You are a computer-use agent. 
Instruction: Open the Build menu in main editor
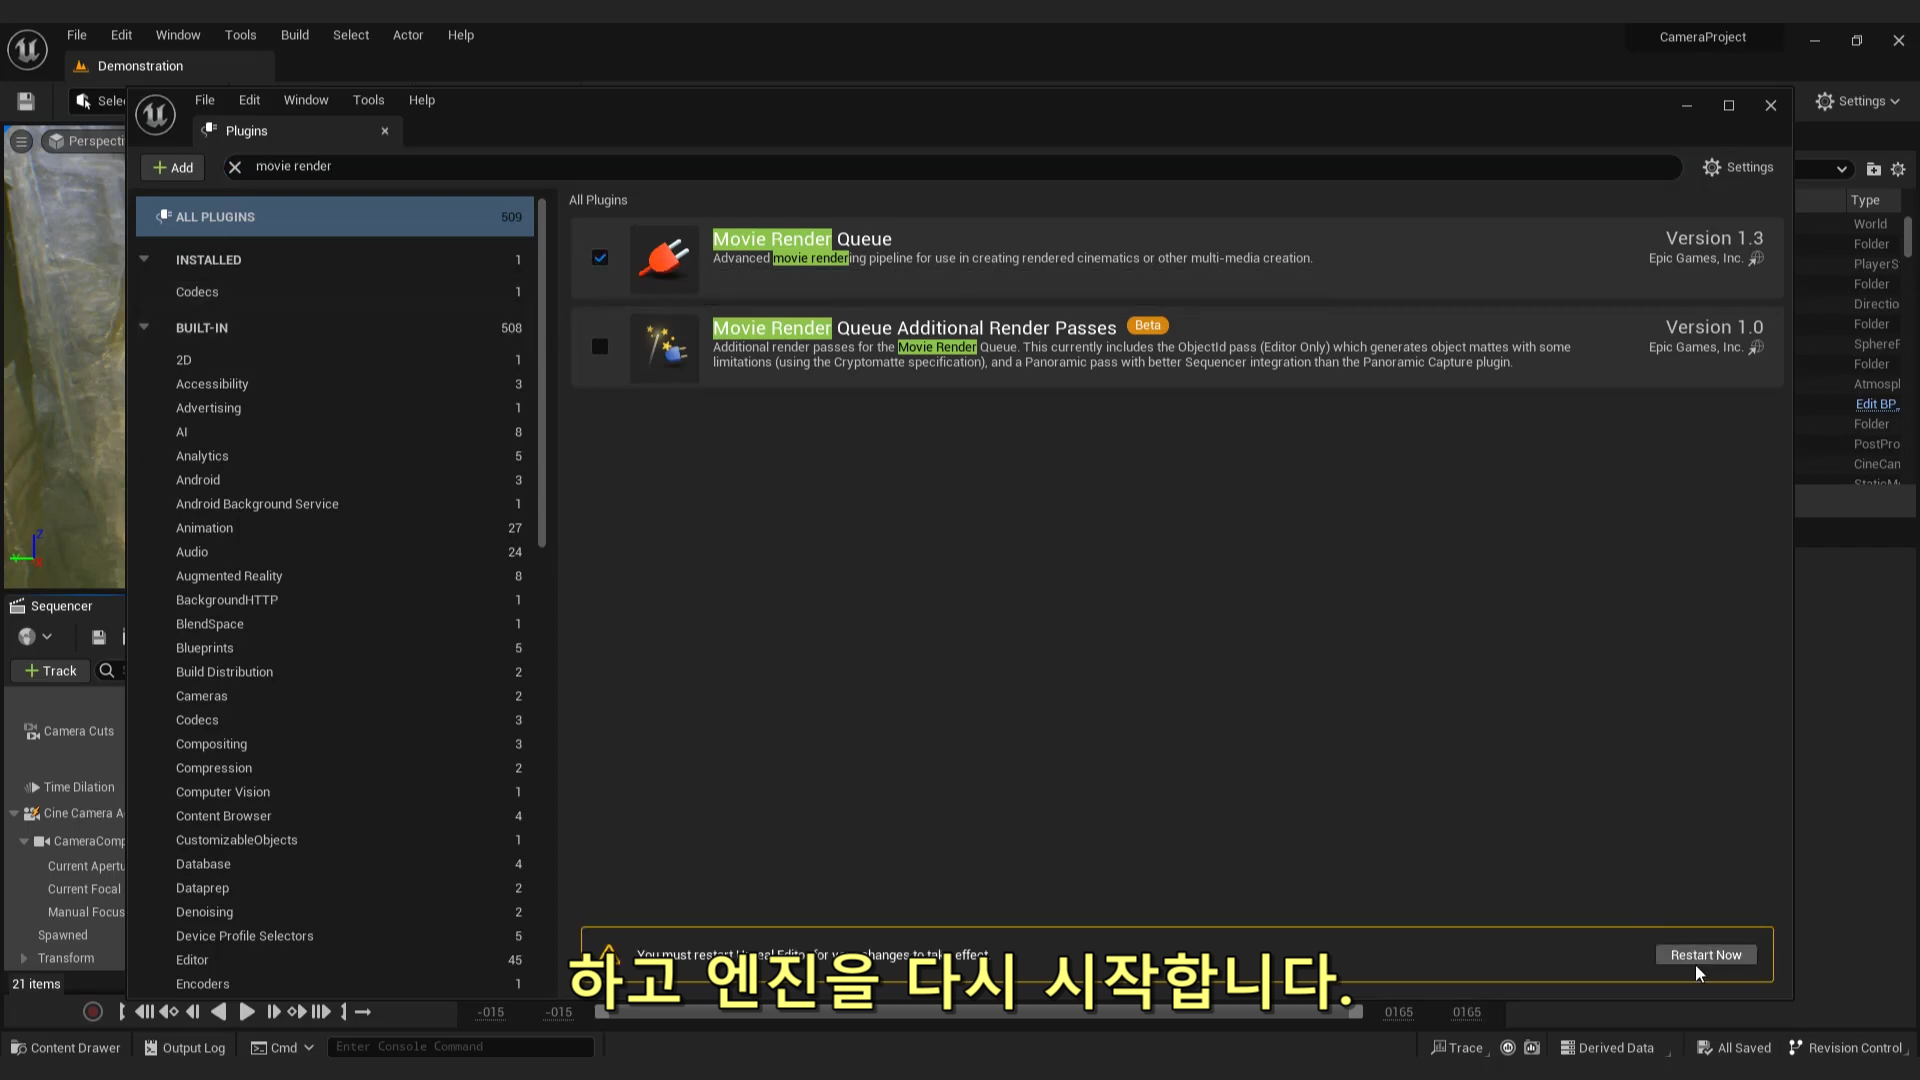coord(294,35)
